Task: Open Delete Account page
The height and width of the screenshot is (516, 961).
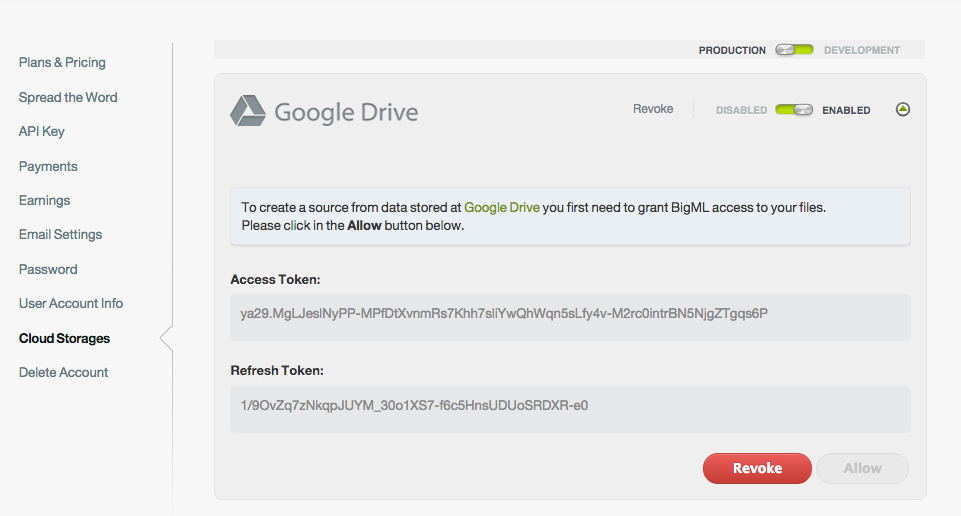Action: [64, 373]
